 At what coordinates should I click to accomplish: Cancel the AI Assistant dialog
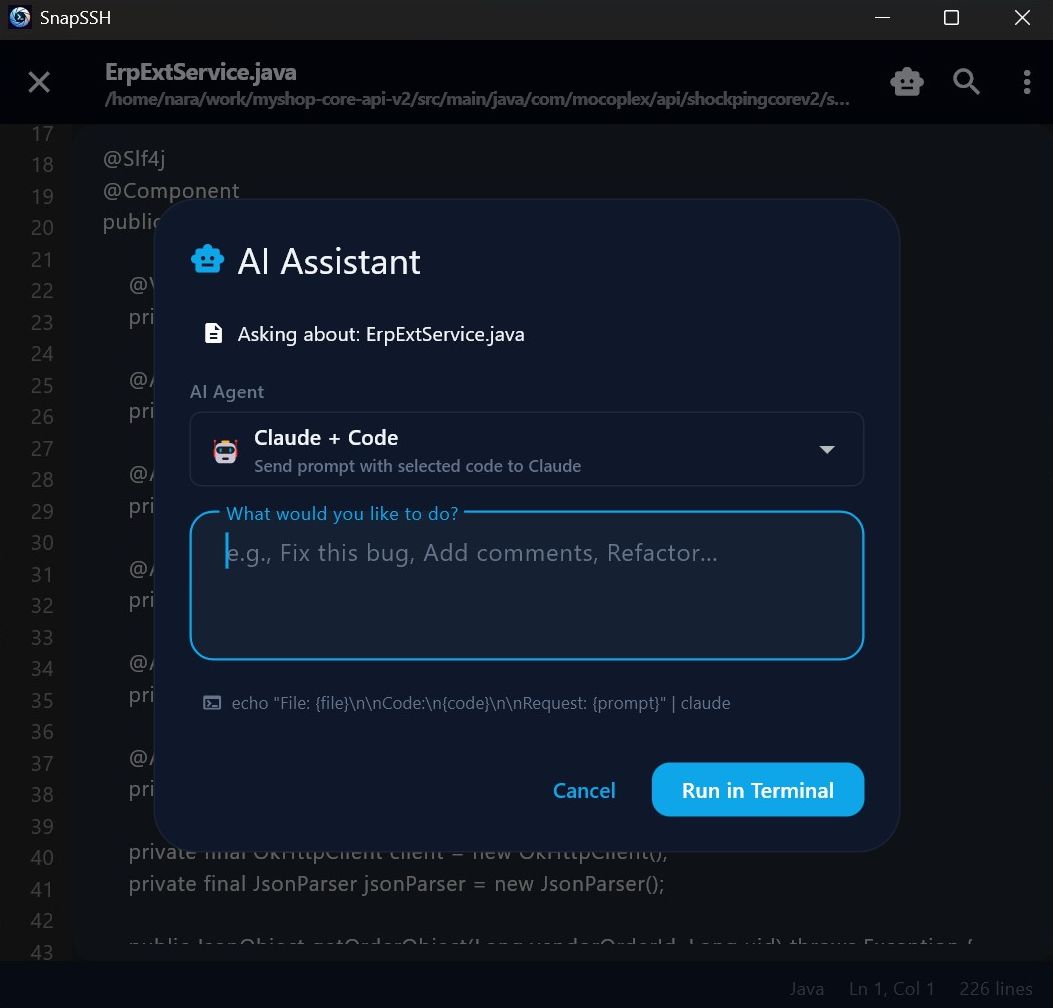click(x=584, y=790)
